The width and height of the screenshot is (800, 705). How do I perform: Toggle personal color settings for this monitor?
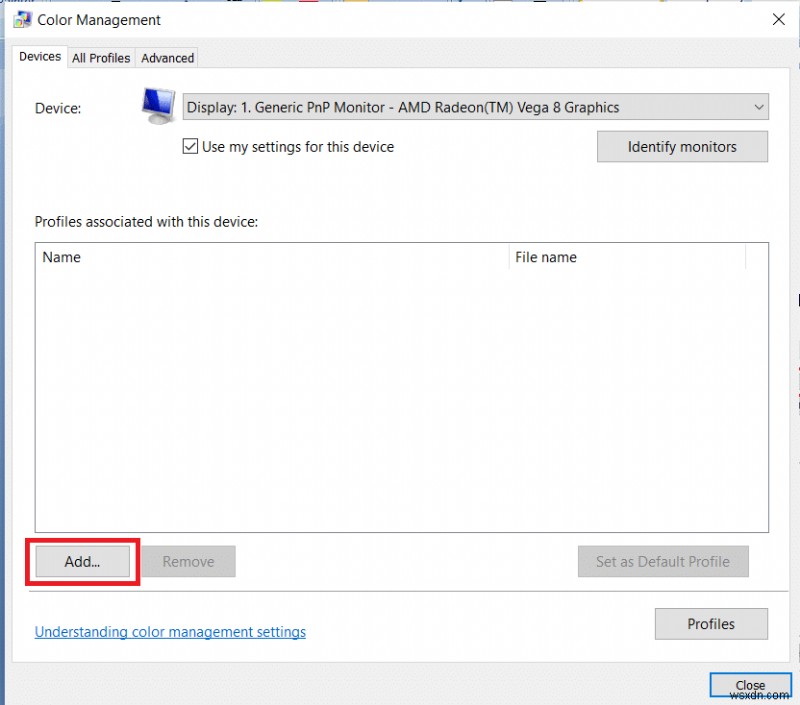coord(190,146)
